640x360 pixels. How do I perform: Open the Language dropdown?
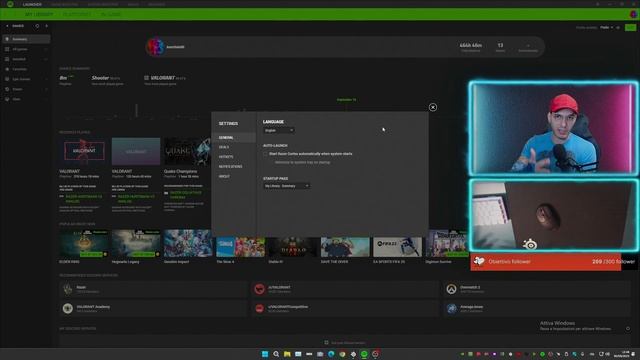pos(279,130)
